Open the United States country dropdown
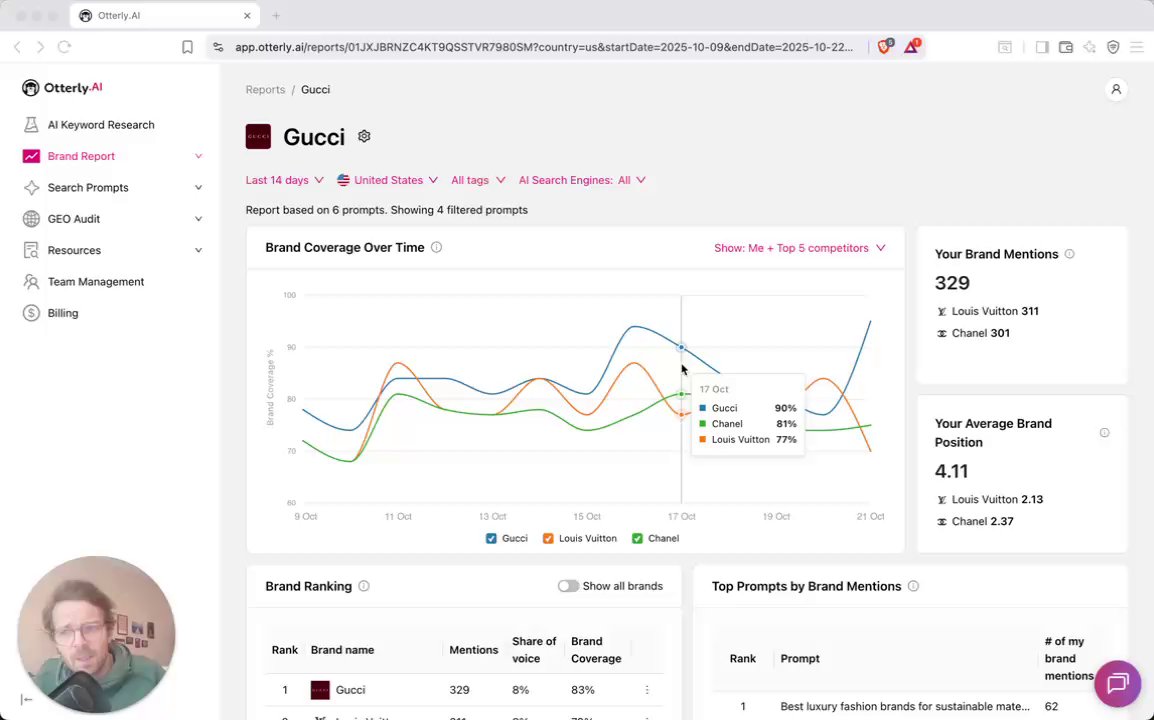1154x720 pixels. [x=387, y=180]
